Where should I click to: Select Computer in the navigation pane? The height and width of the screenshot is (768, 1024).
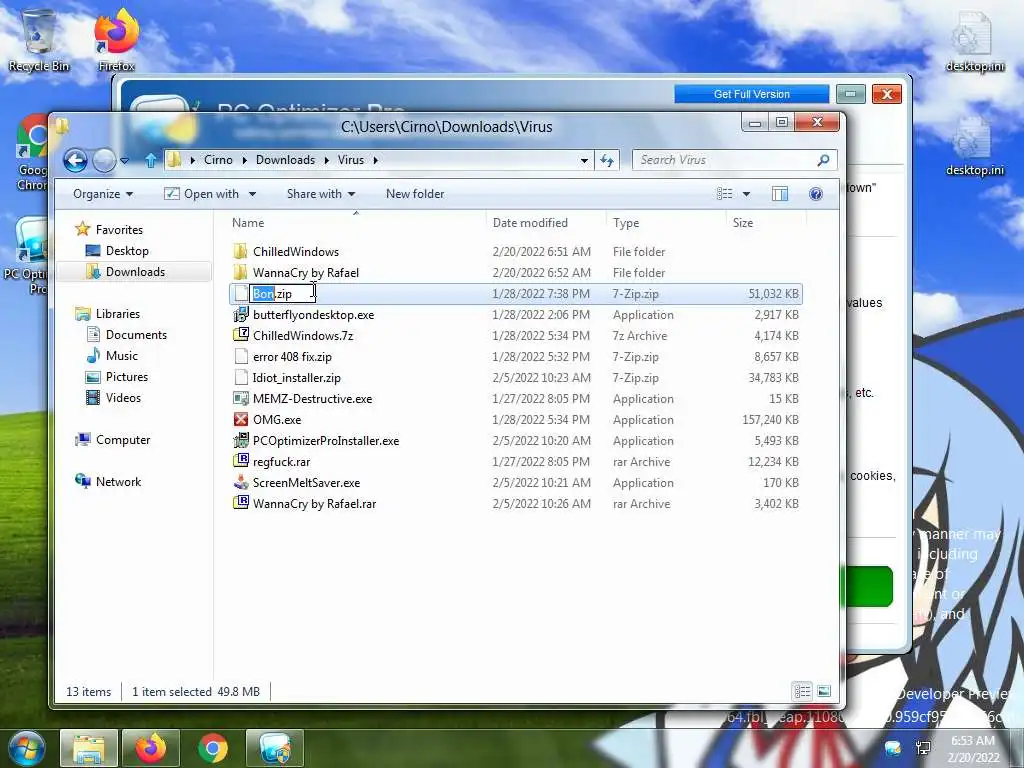[113, 440]
